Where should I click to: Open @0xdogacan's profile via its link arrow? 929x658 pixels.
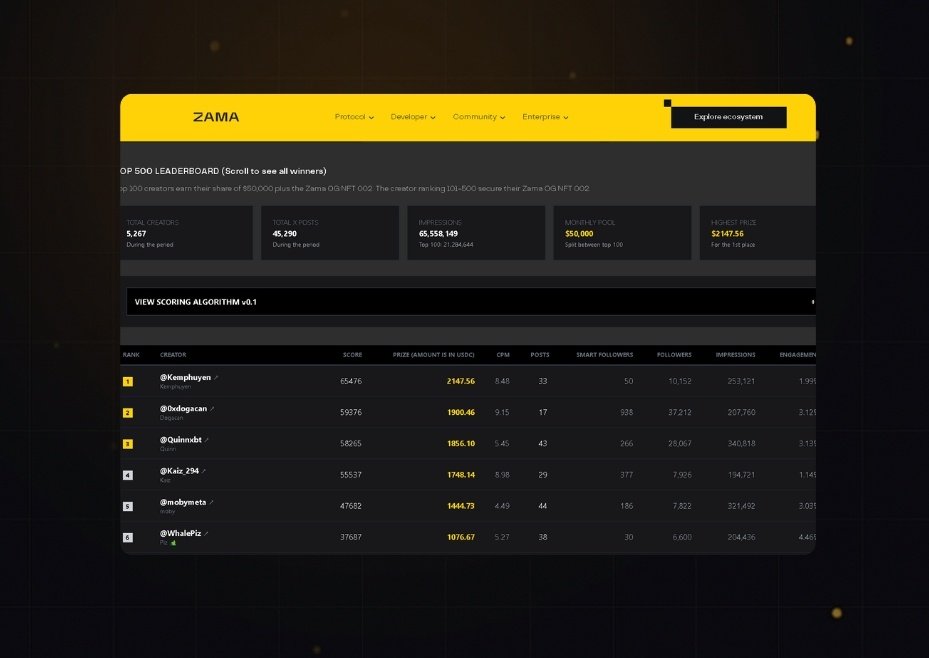(x=212, y=408)
